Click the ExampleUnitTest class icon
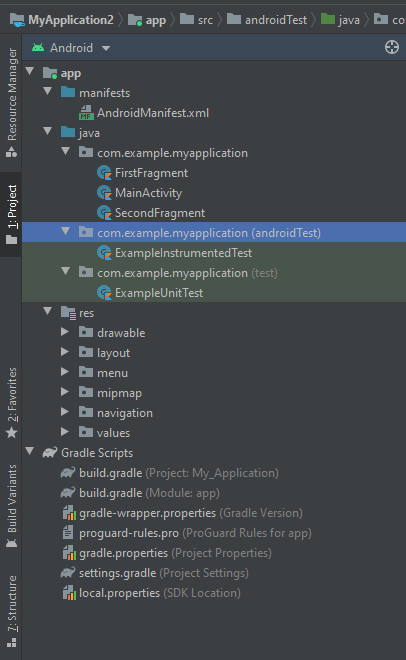Image resolution: width=406 pixels, height=660 pixels. (x=104, y=293)
